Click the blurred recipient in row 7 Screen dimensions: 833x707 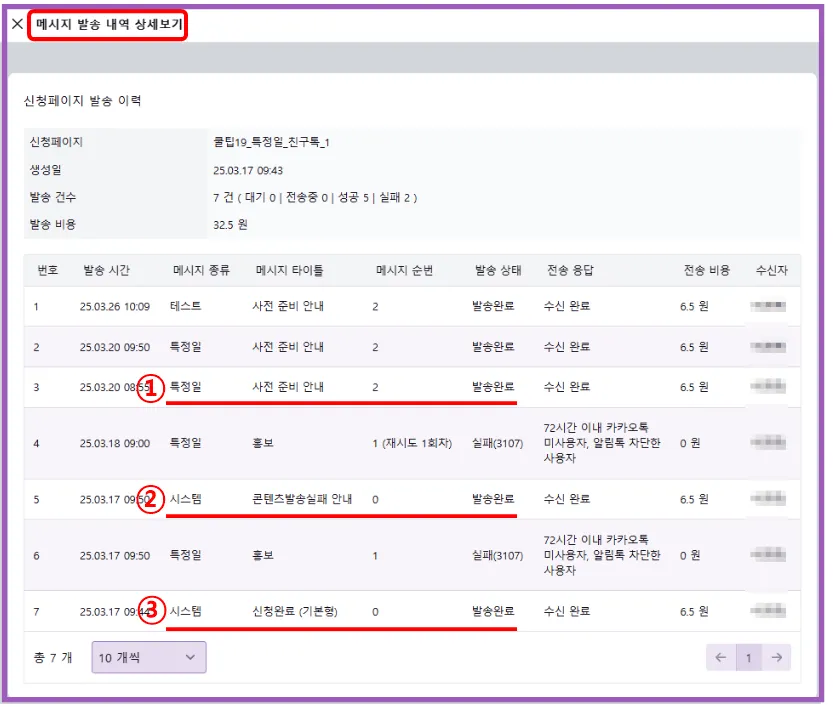768,610
